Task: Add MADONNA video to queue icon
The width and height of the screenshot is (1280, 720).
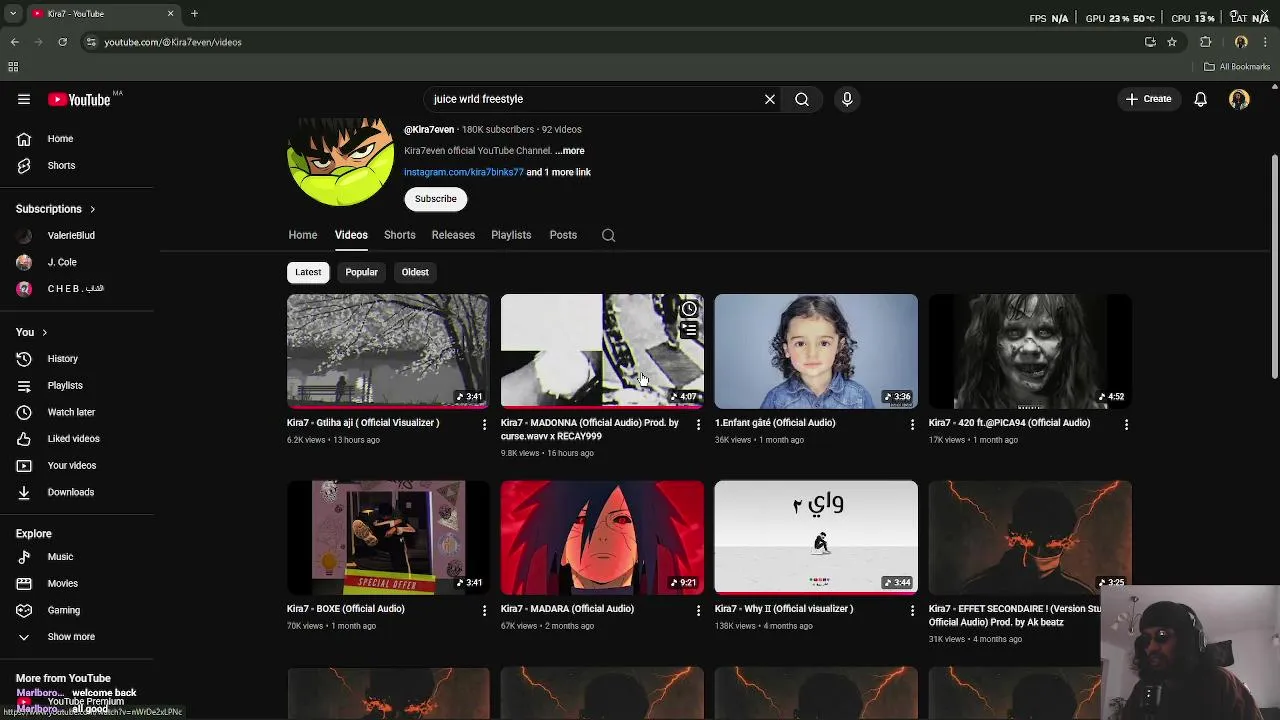Action: coord(689,329)
